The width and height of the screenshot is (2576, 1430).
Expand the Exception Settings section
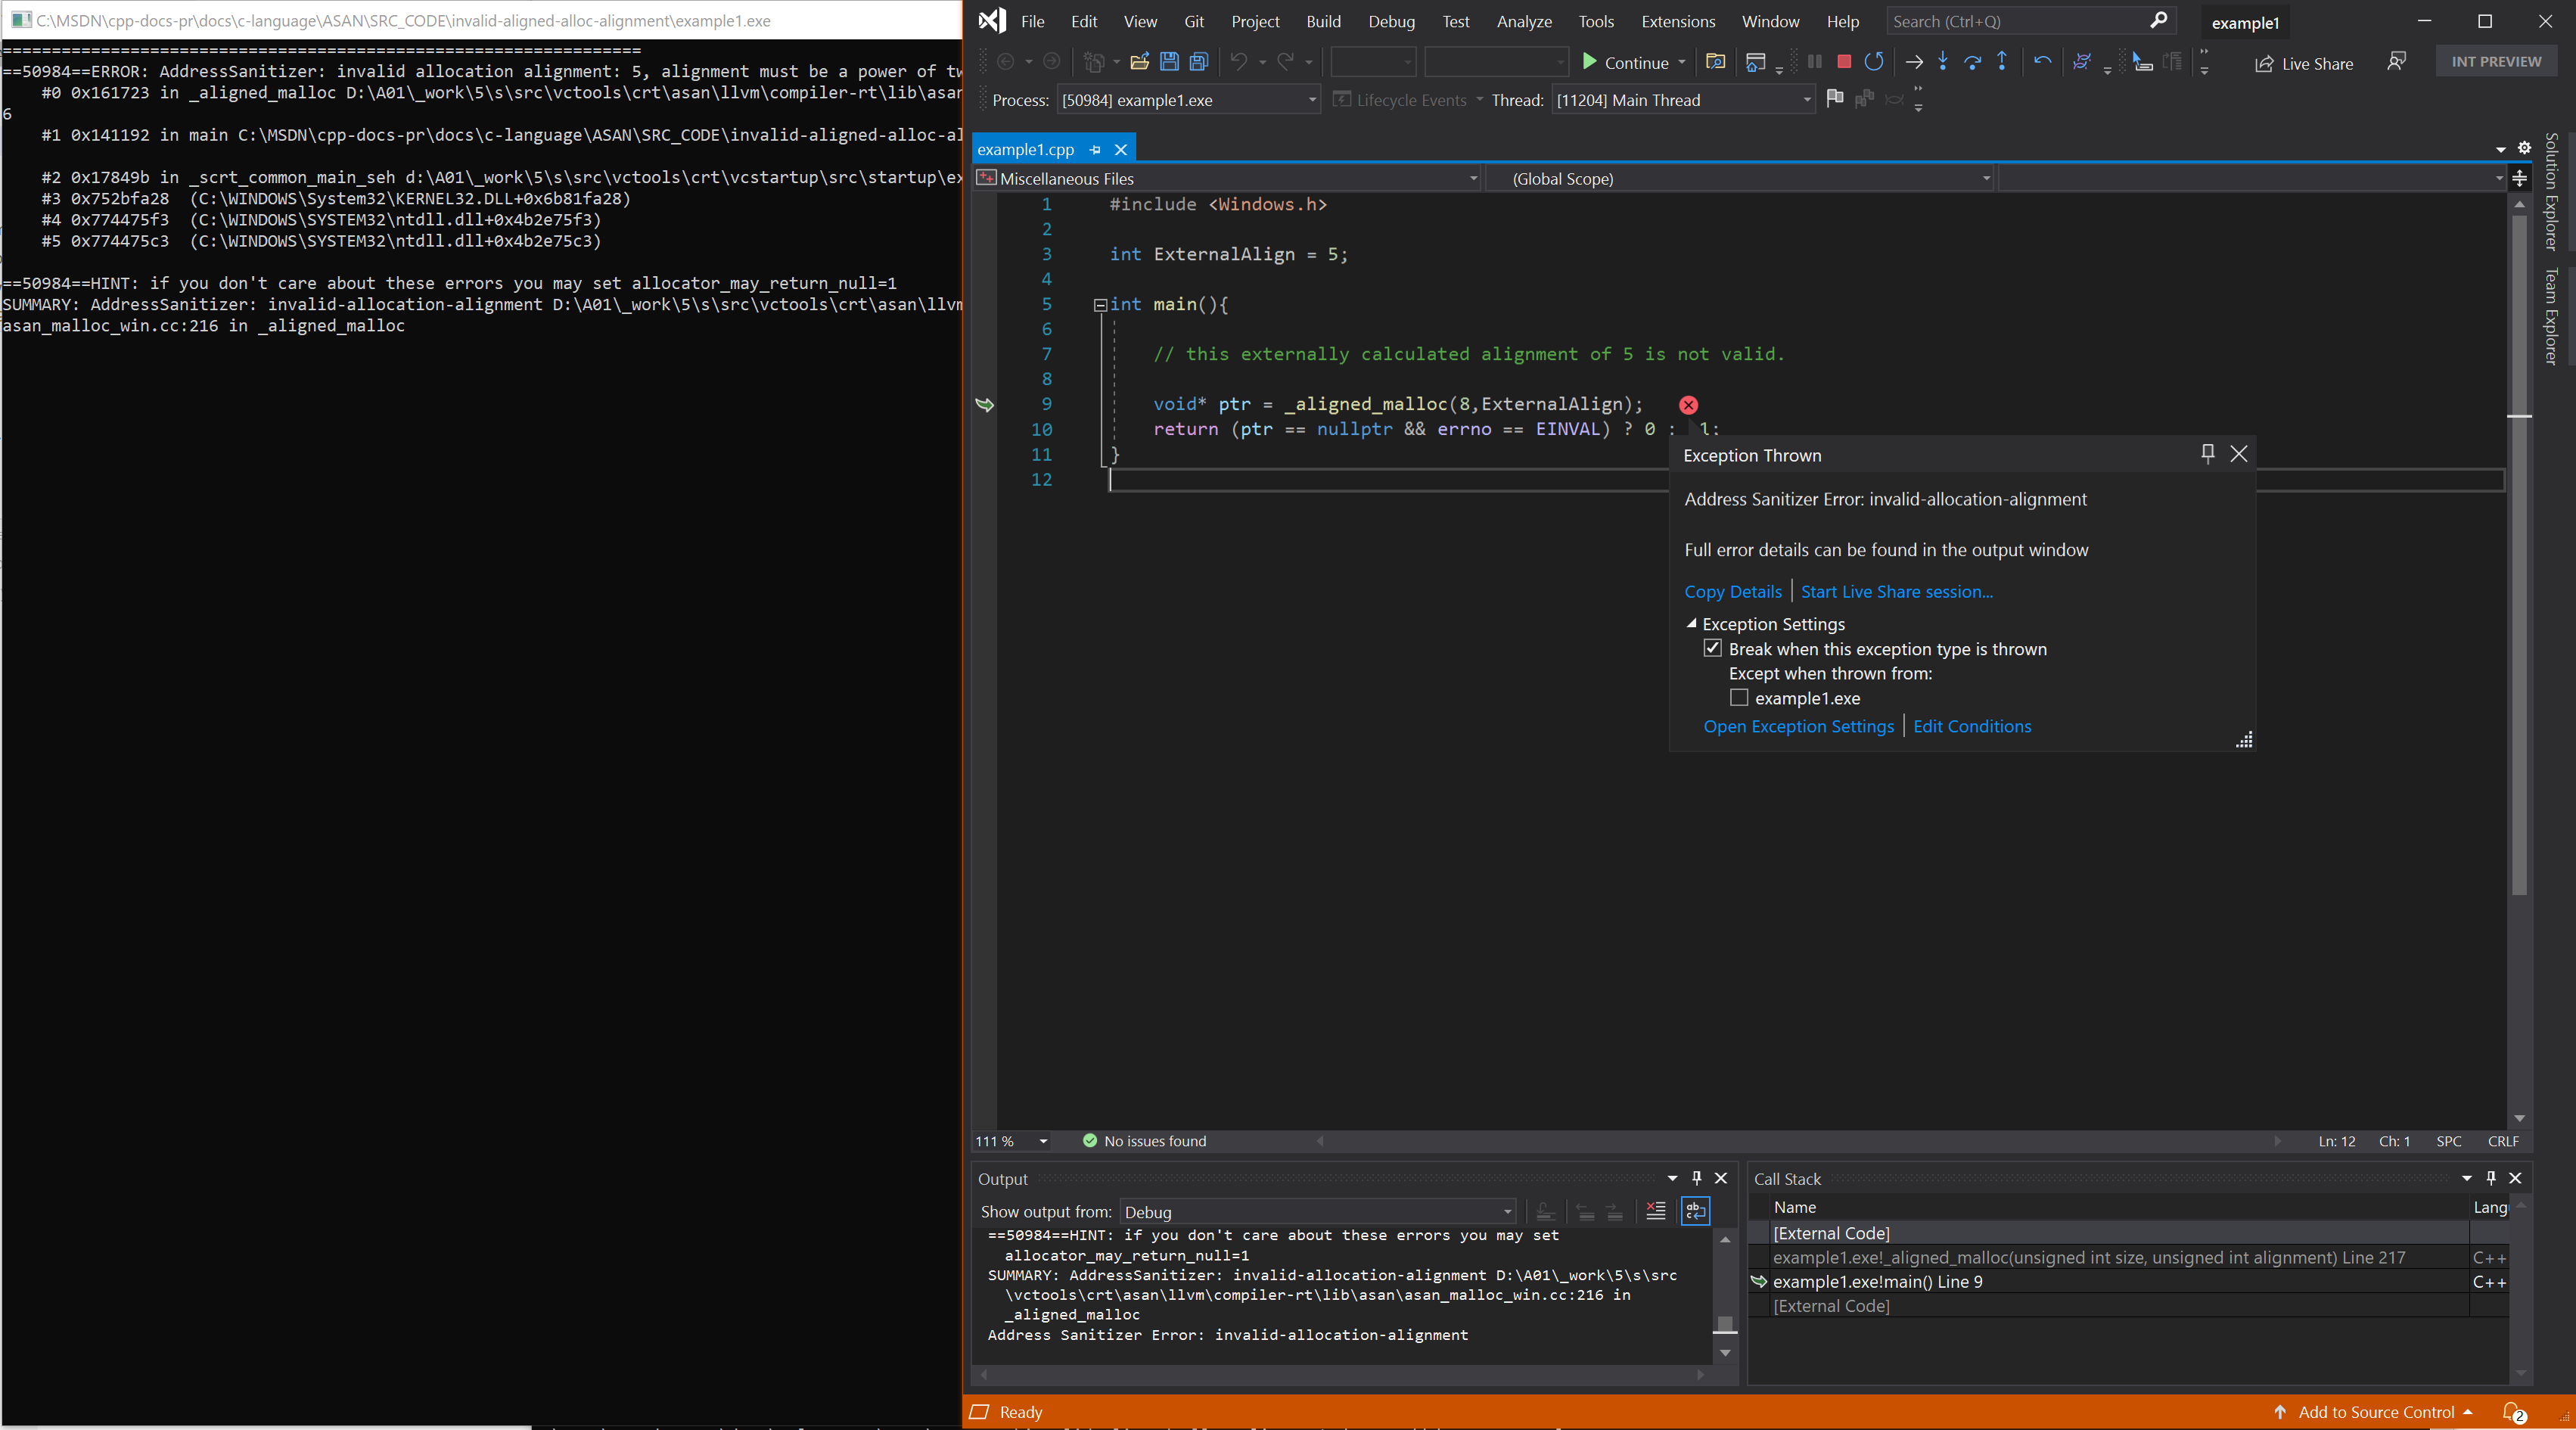[x=1690, y=623]
